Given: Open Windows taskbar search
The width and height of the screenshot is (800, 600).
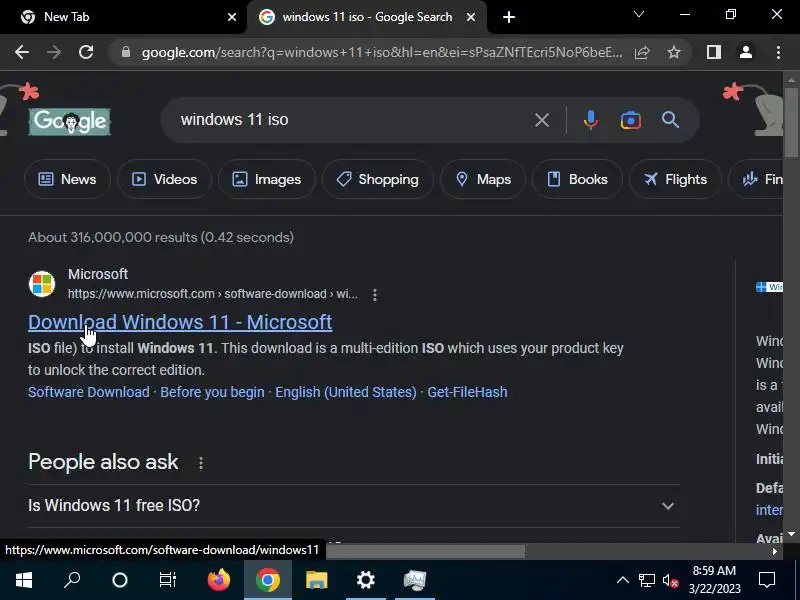Looking at the screenshot, I should tap(72, 580).
